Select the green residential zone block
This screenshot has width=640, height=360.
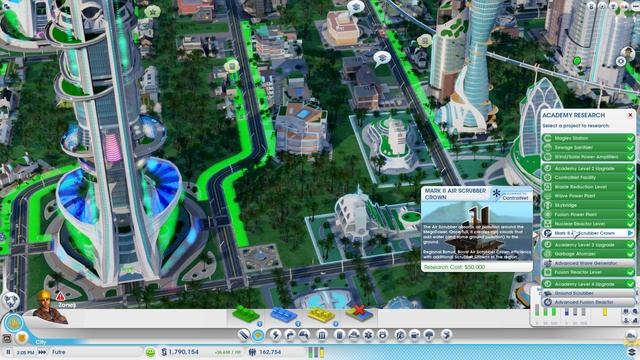pyautogui.click(x=246, y=315)
